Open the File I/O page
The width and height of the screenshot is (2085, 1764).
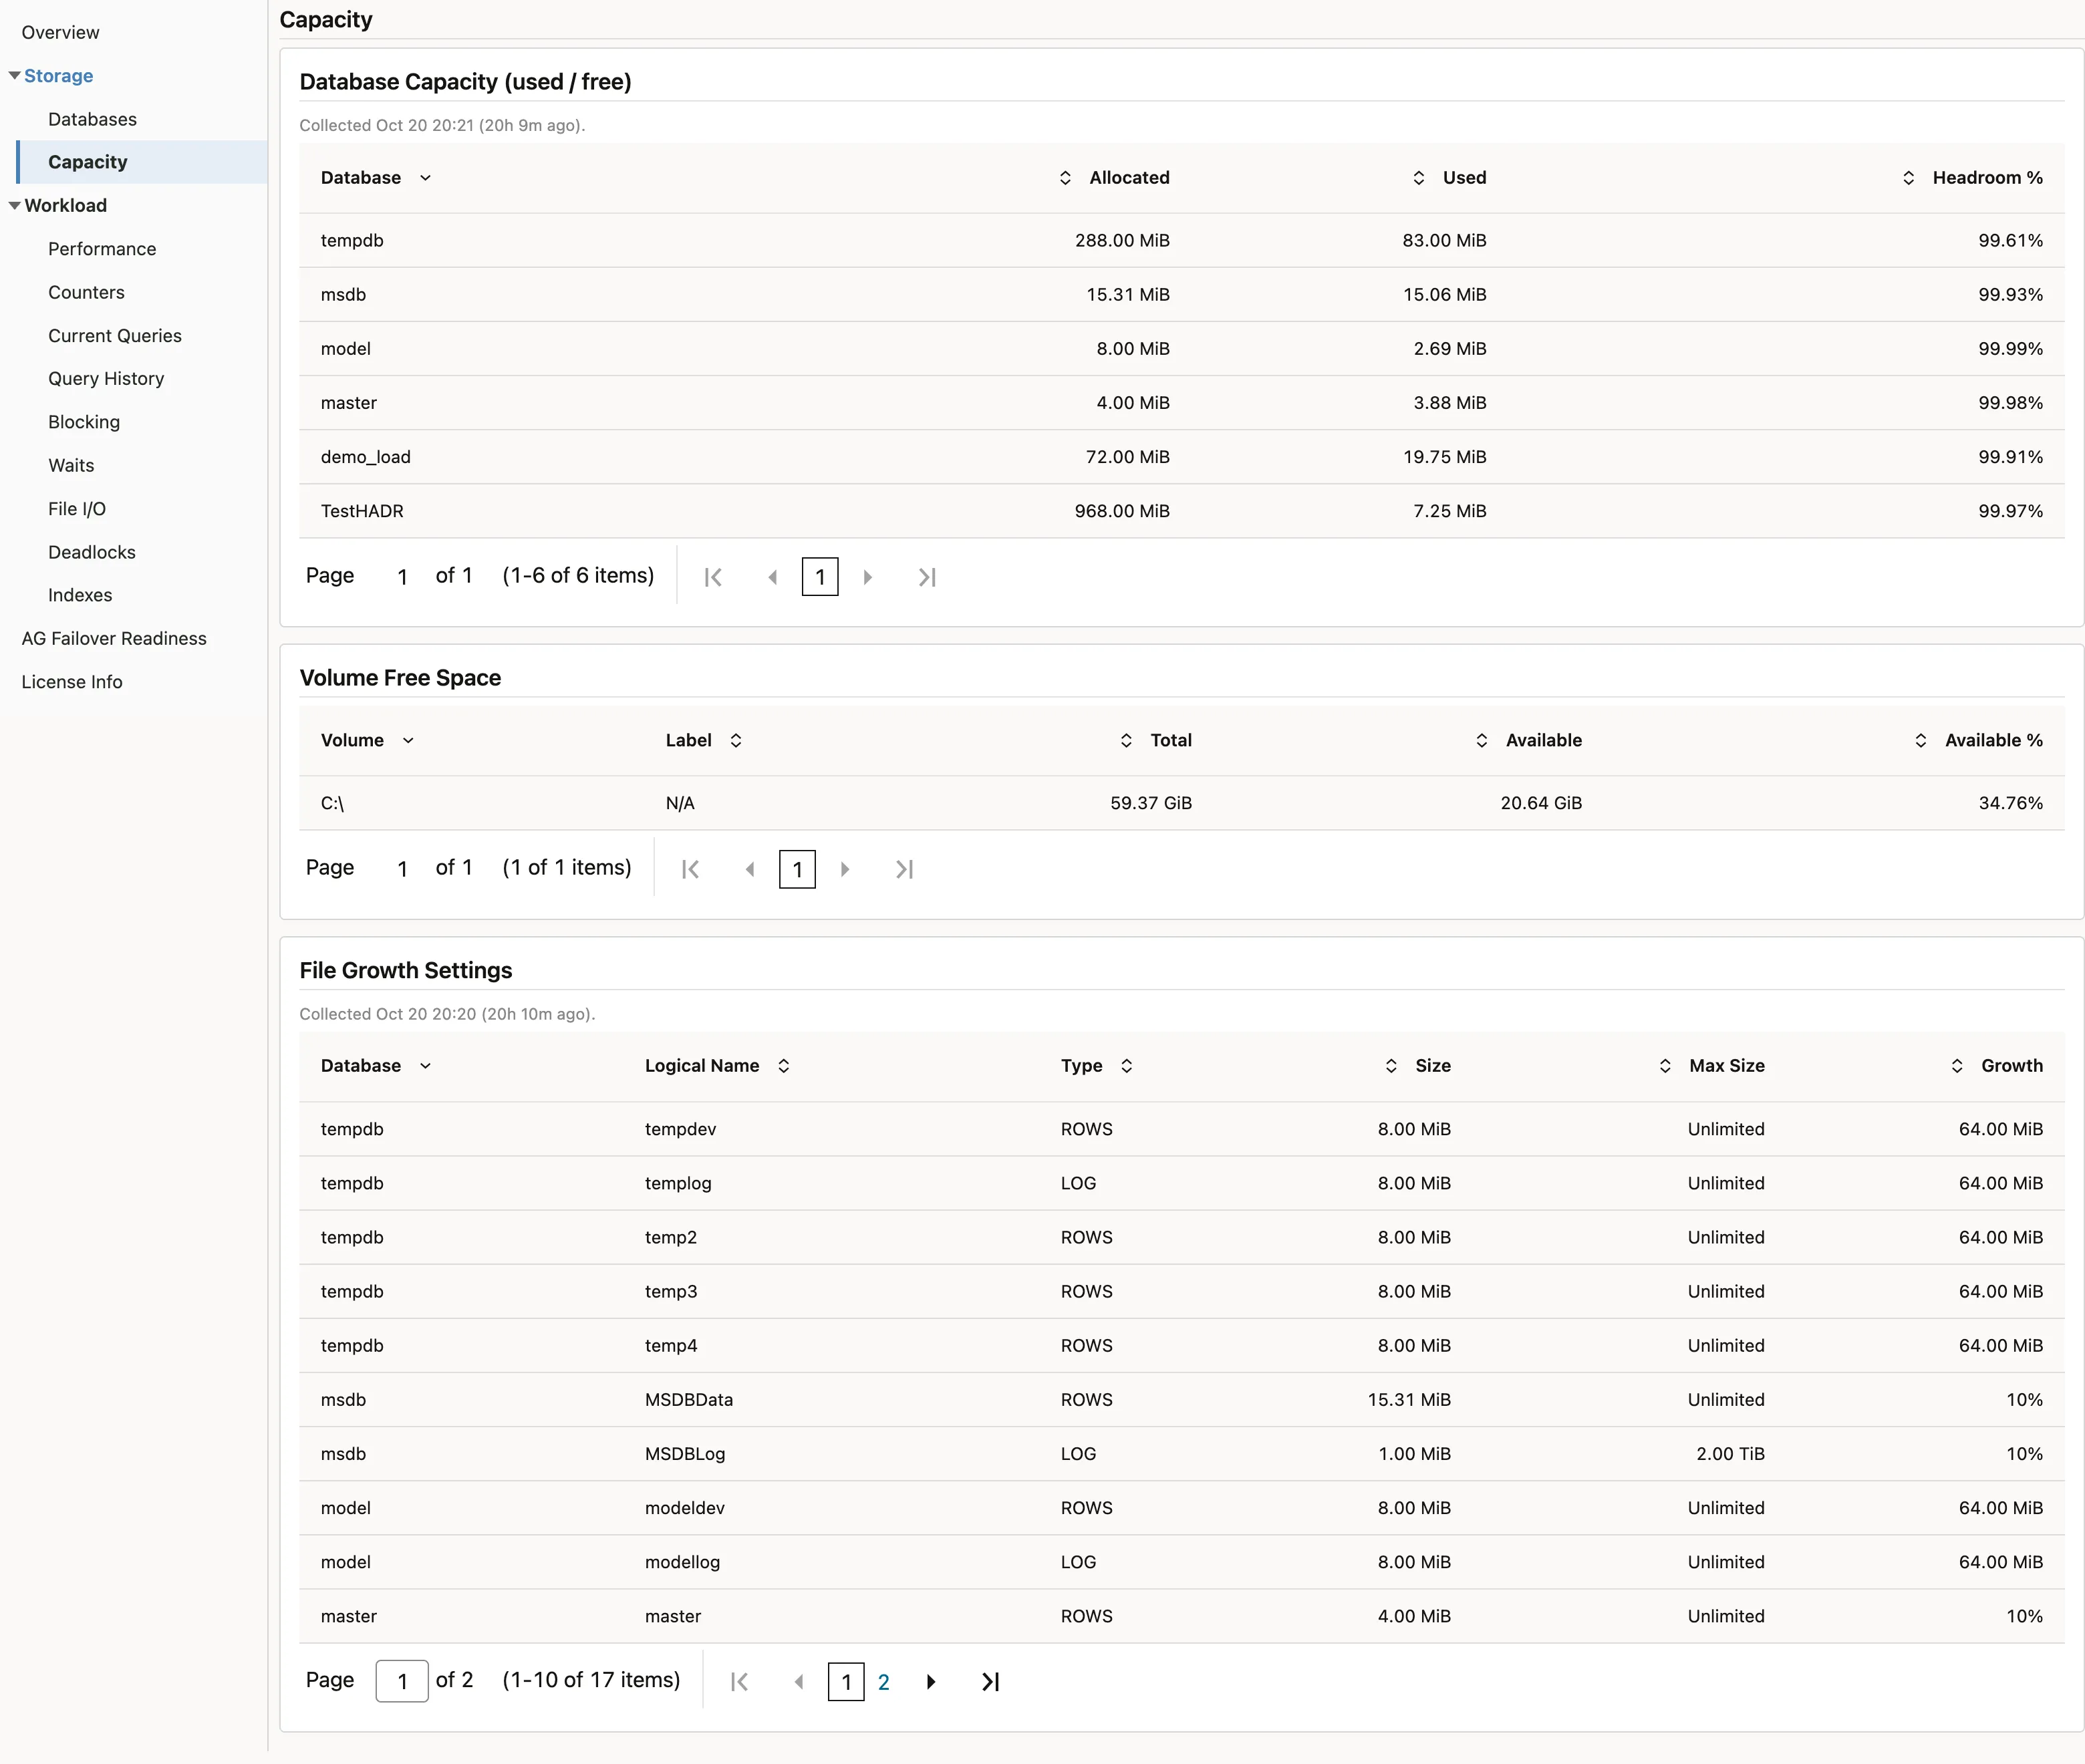click(77, 509)
